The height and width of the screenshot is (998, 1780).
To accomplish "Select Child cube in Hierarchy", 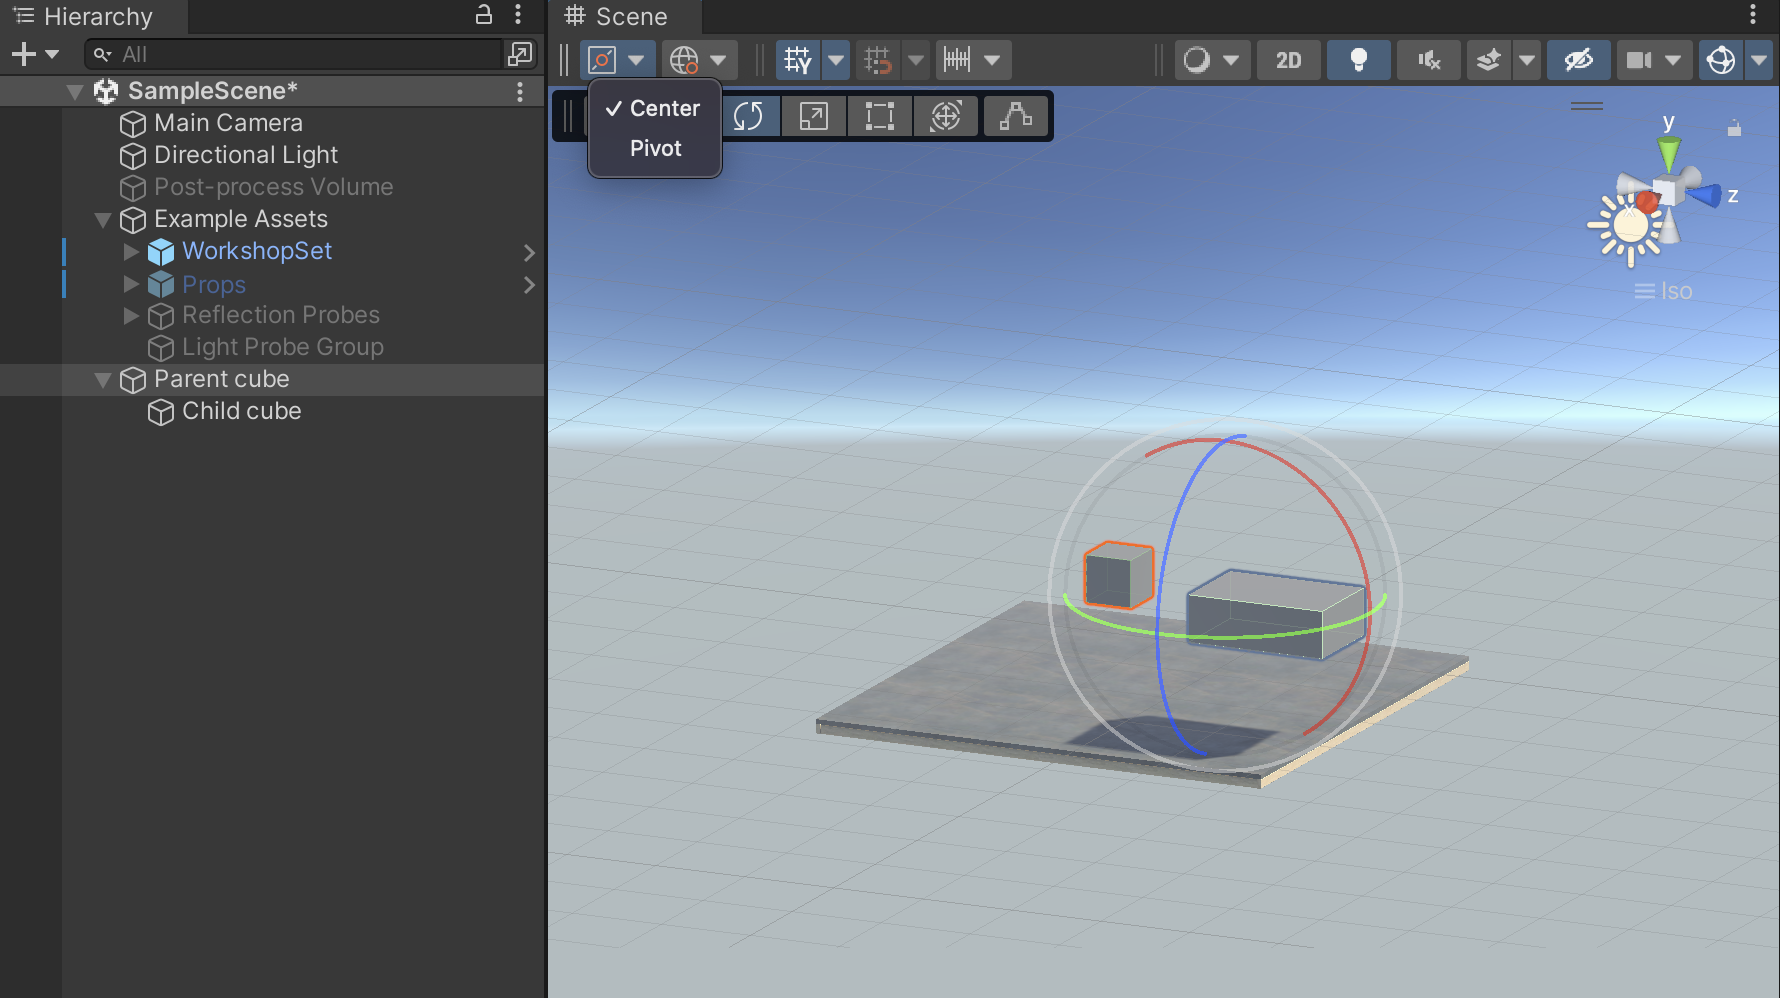I will (241, 411).
